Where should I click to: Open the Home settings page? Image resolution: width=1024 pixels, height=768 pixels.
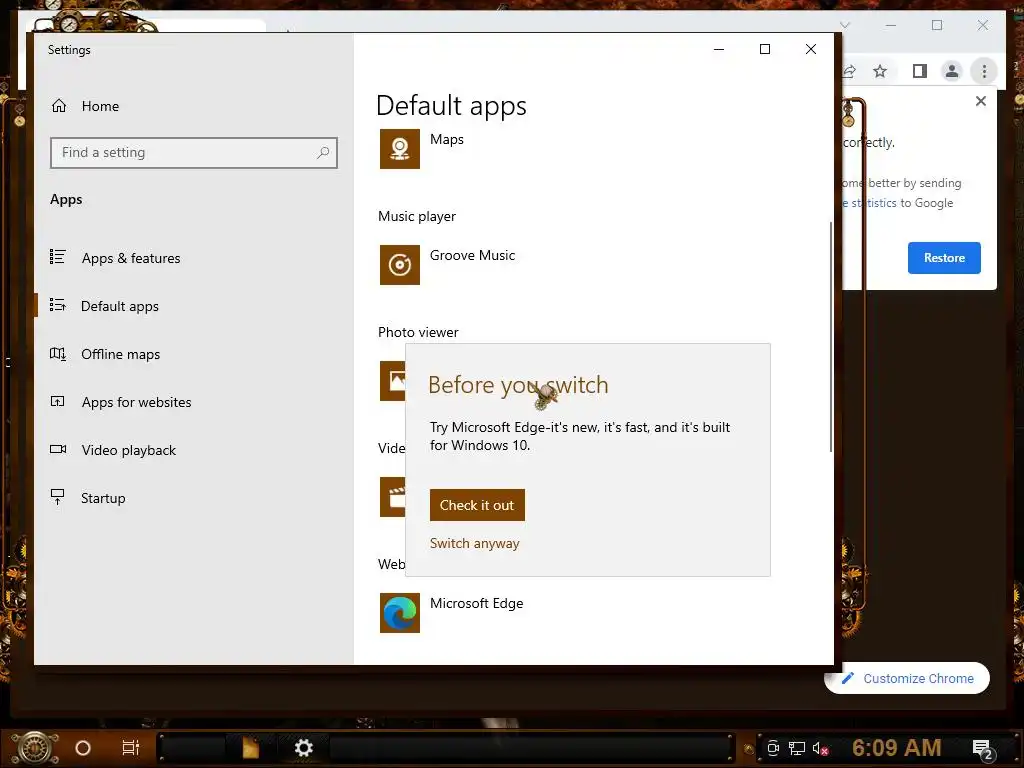tap(86, 106)
